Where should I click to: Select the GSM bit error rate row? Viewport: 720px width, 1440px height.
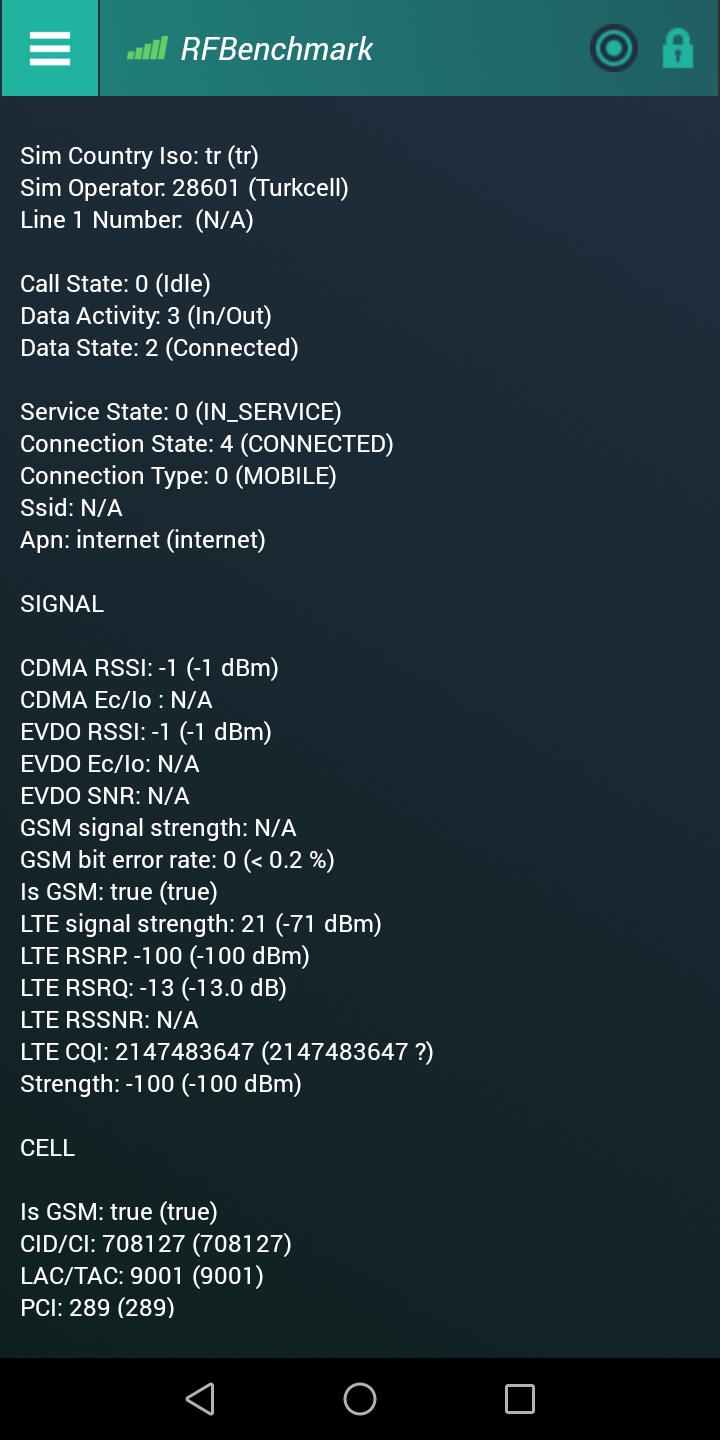(x=178, y=860)
